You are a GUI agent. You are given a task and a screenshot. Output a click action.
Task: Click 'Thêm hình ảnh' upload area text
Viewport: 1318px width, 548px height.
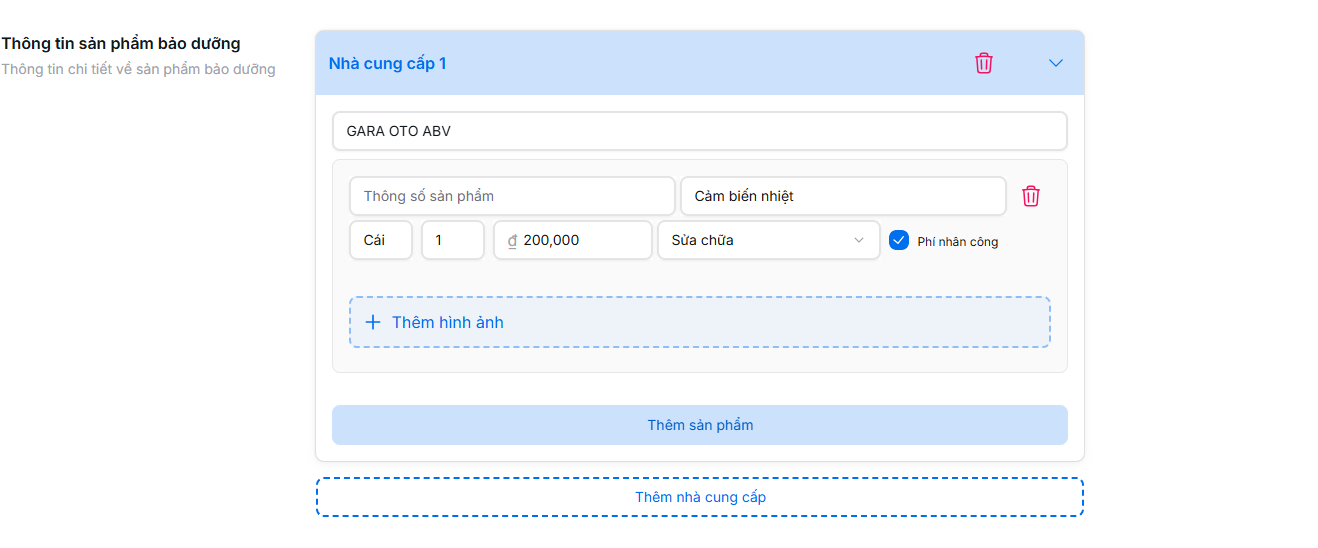448,322
